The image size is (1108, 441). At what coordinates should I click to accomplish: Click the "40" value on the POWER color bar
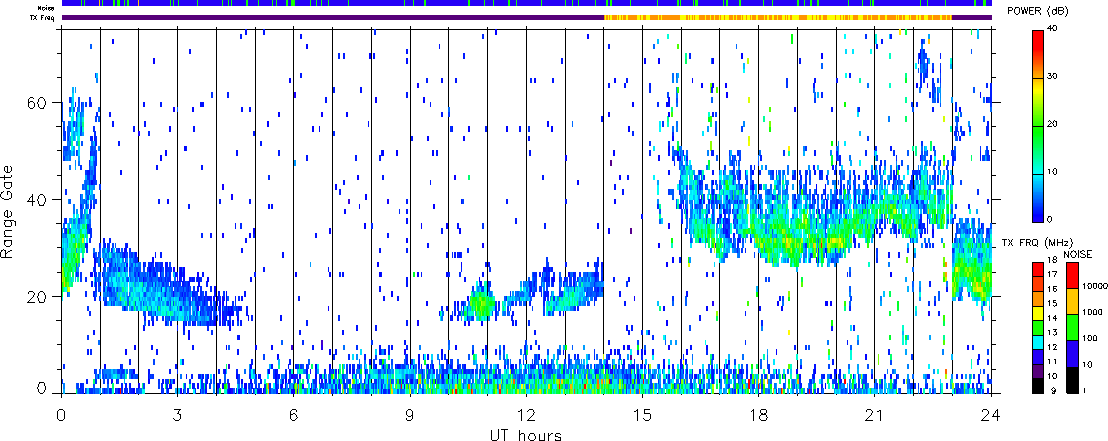tap(1053, 28)
